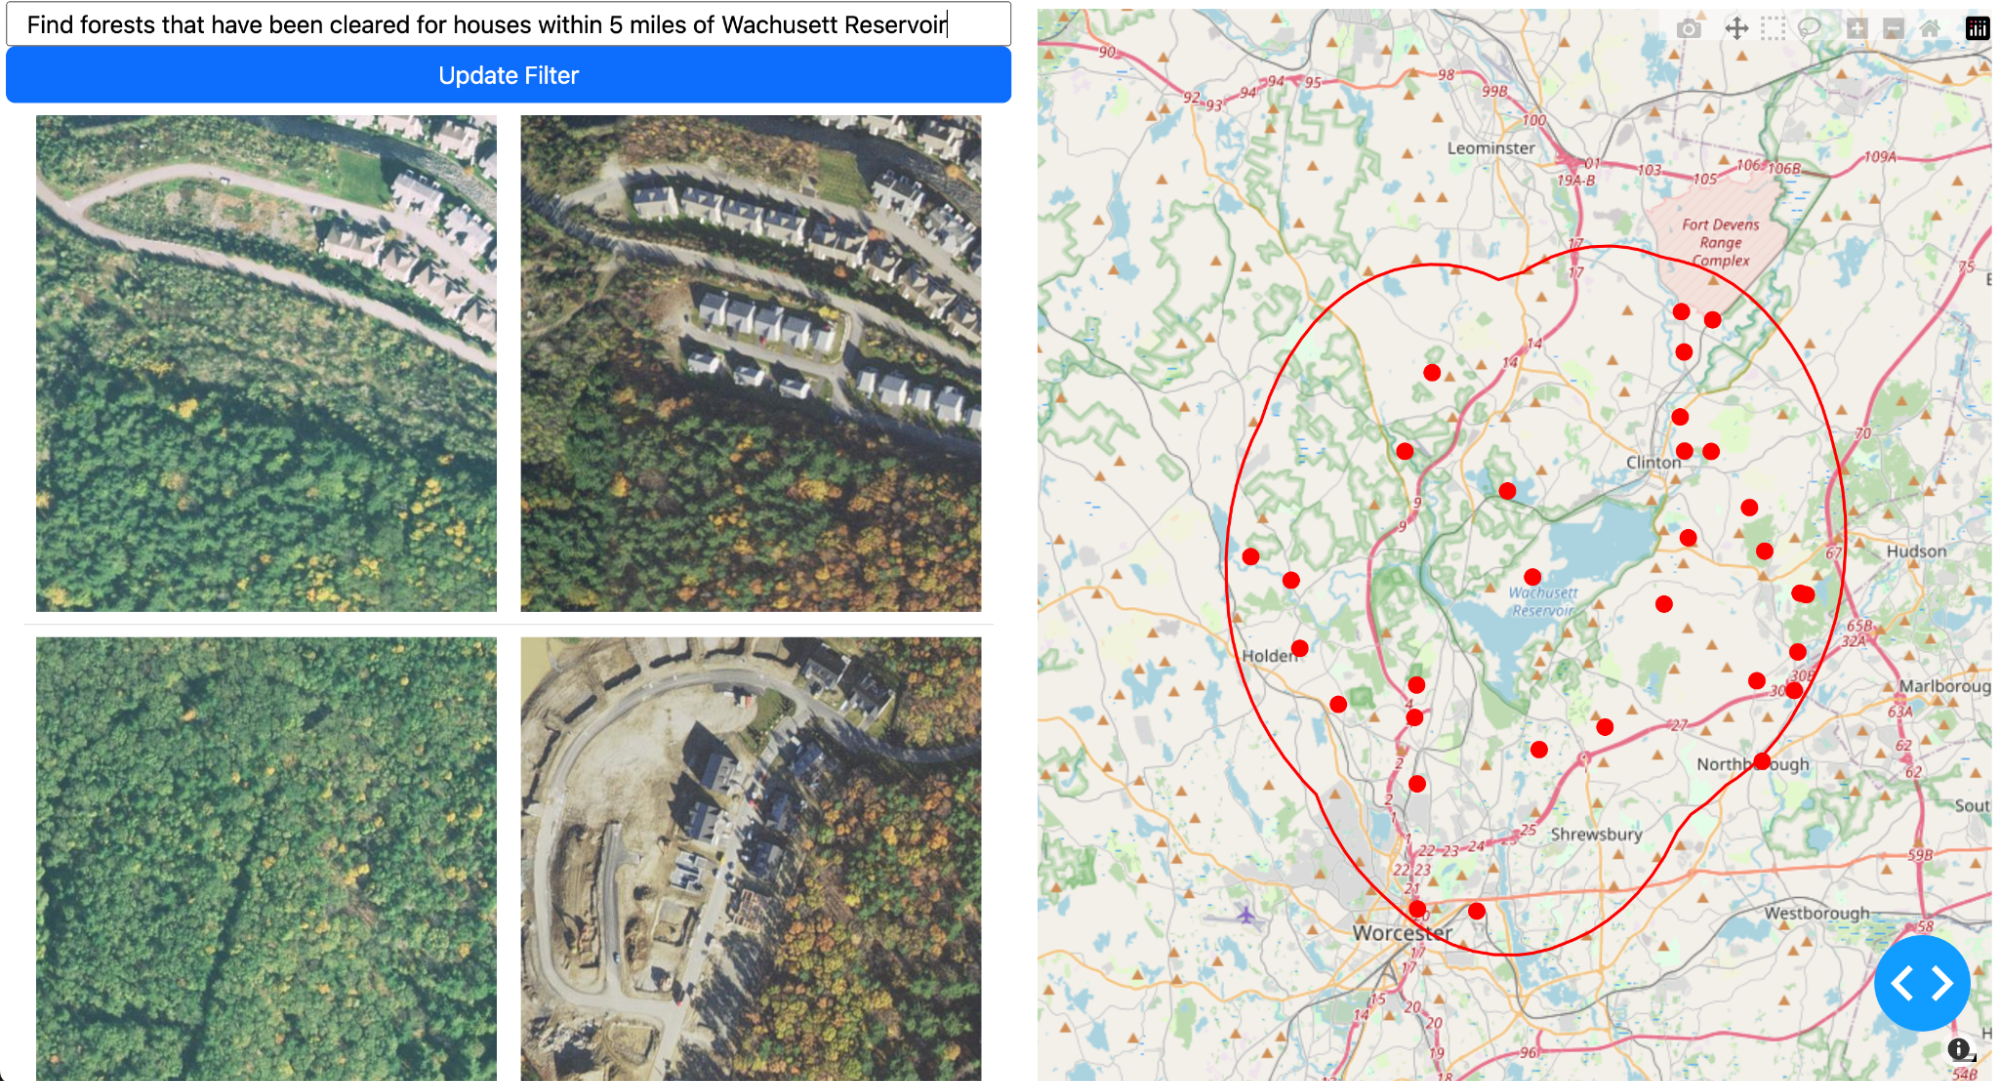Open the top-right aerial rowhouses image
The width and height of the screenshot is (1999, 1082).
pyautogui.click(x=750, y=363)
